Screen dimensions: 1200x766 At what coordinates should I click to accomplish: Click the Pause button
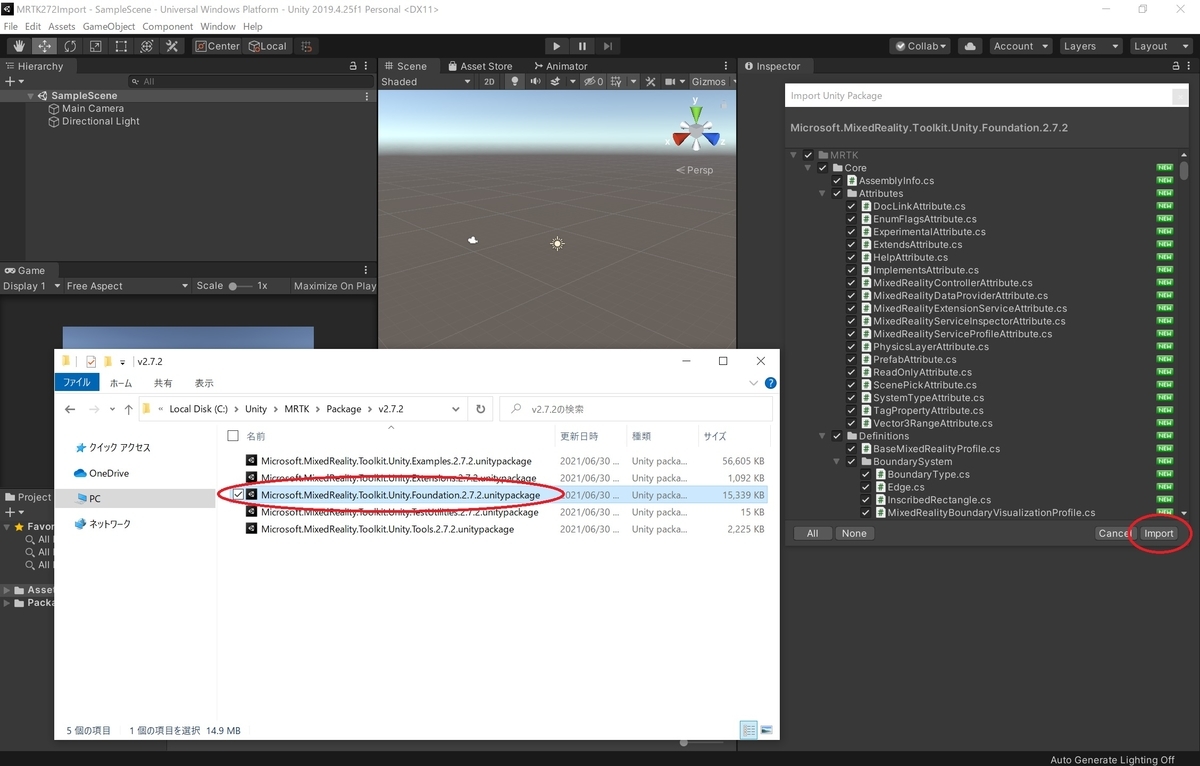tap(582, 46)
